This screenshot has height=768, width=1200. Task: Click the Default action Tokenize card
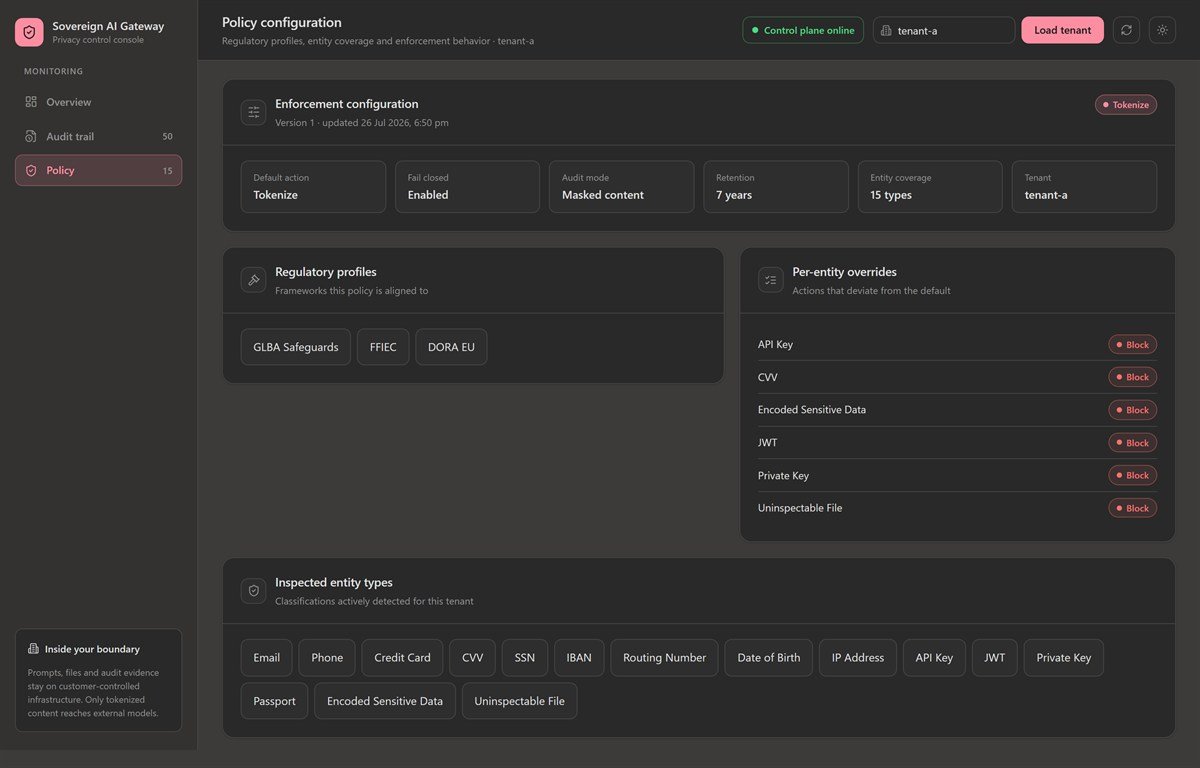(313, 187)
